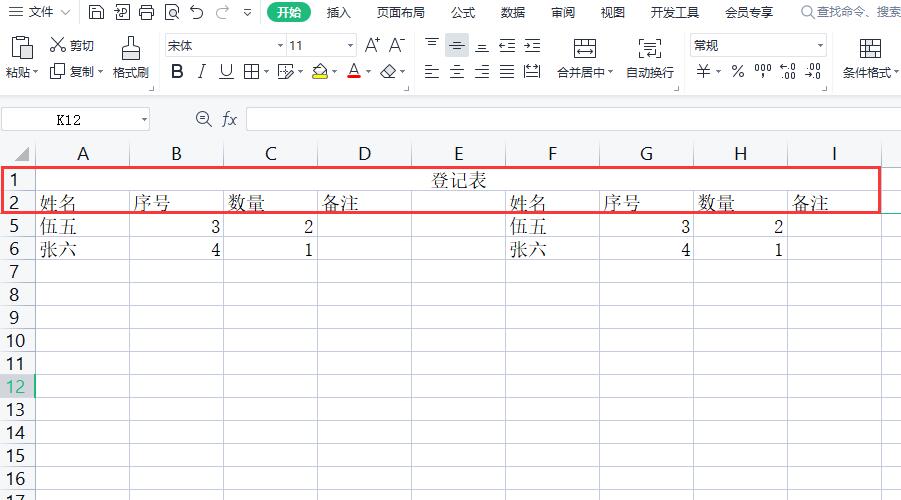Redo the last undone action
The height and width of the screenshot is (500, 901).
[x=222, y=12]
